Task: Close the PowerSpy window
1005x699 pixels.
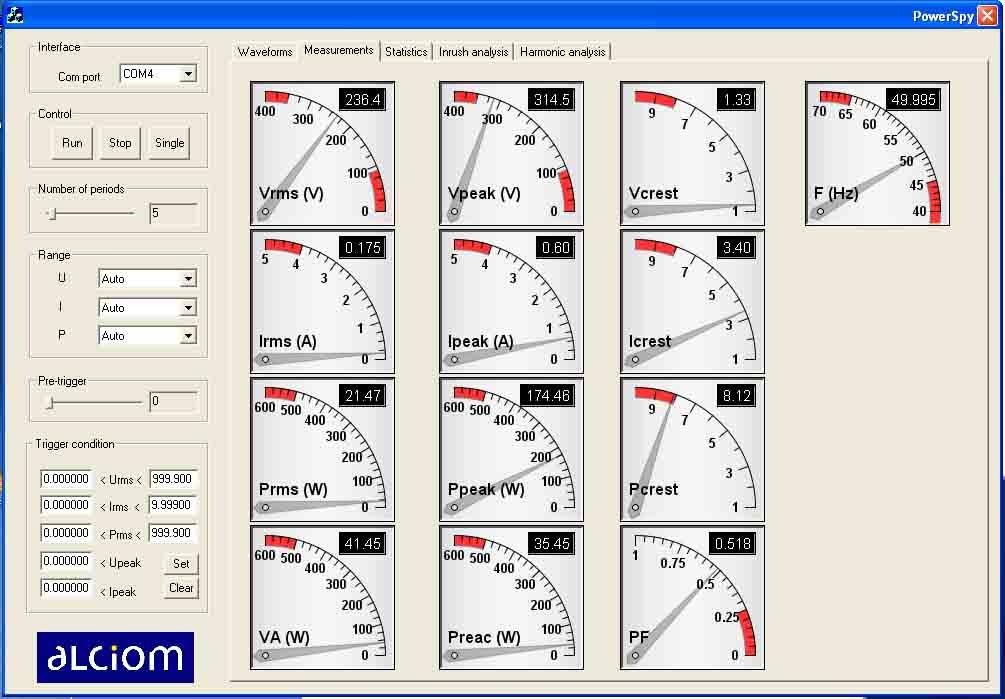Action: point(987,15)
